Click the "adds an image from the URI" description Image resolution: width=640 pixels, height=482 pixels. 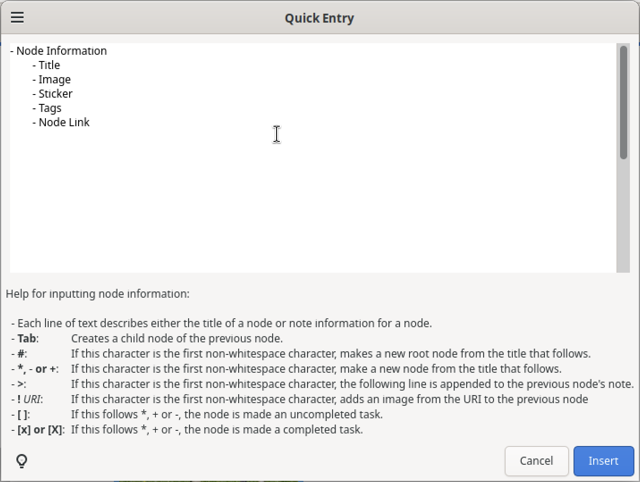pyautogui.click(x=330, y=399)
